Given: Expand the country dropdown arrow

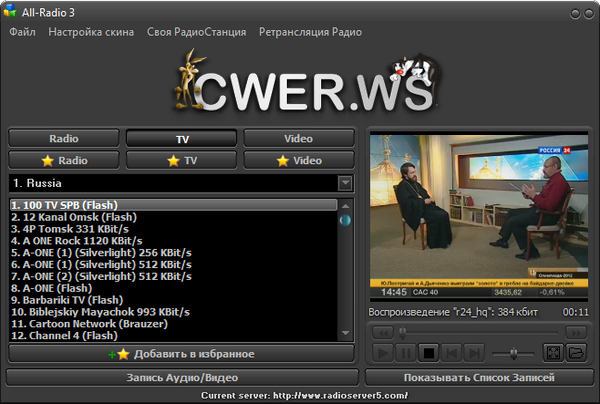Looking at the screenshot, I should point(345,183).
